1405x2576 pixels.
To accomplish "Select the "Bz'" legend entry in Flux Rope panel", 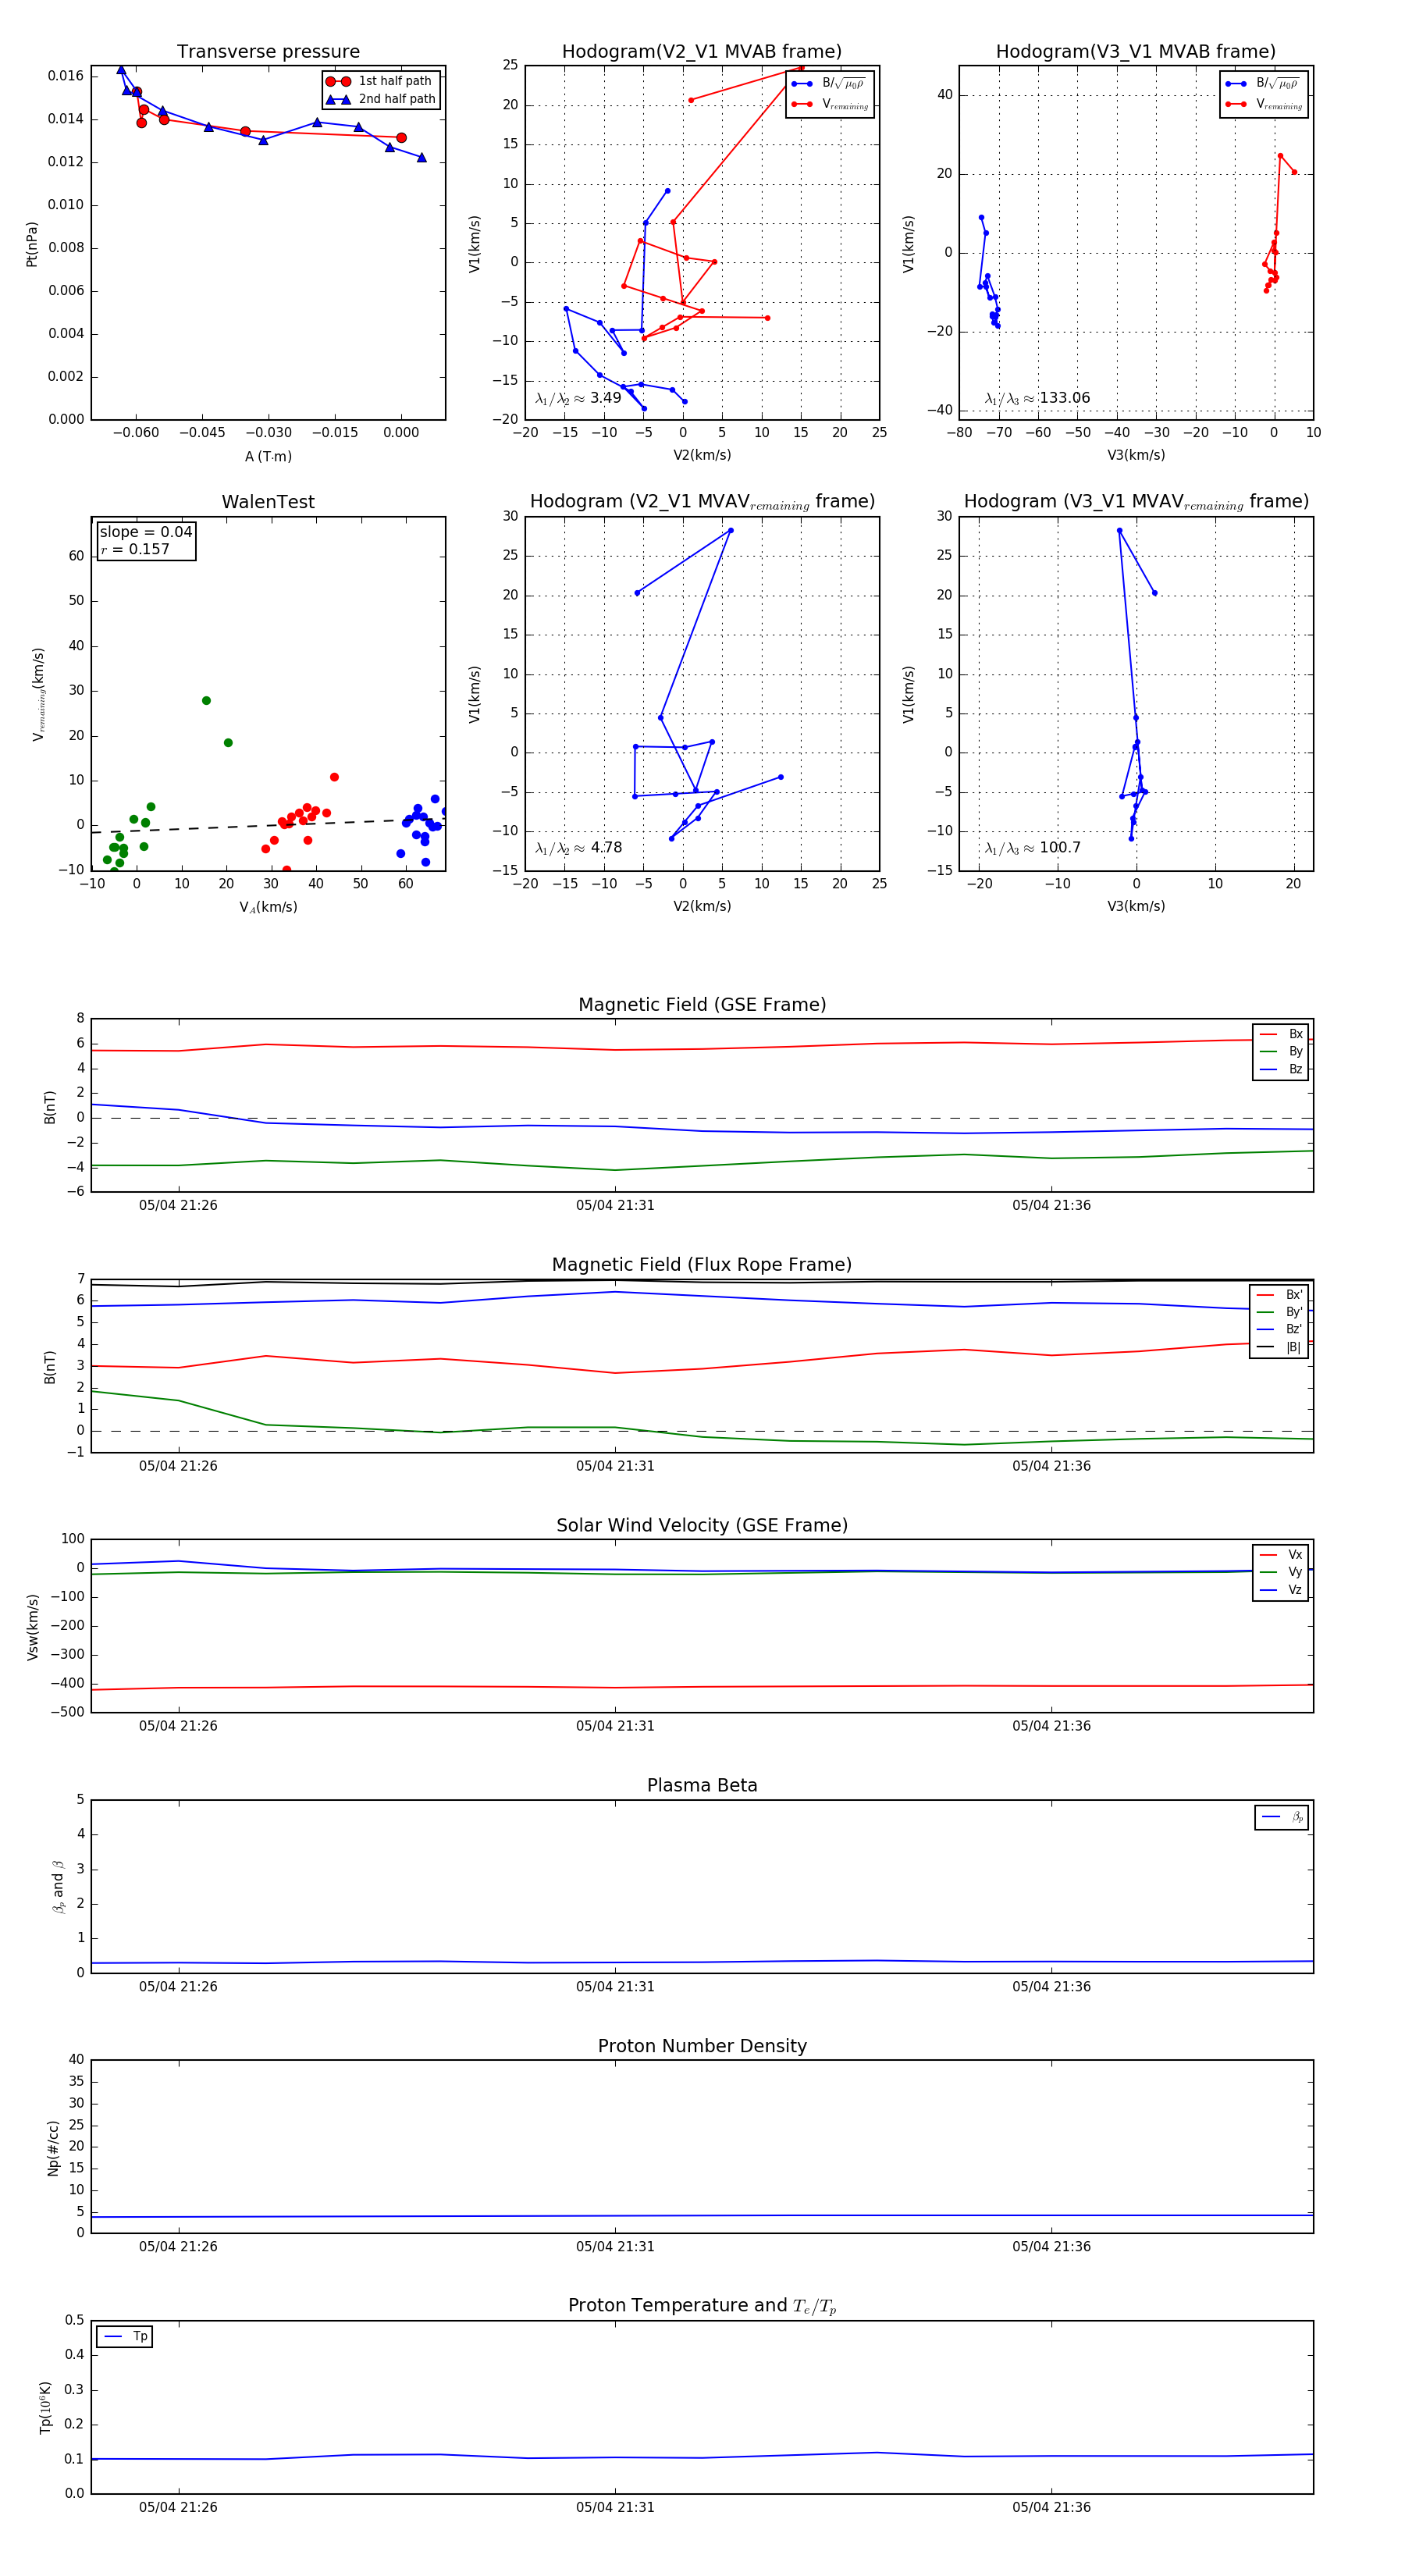I will pos(1279,1330).
